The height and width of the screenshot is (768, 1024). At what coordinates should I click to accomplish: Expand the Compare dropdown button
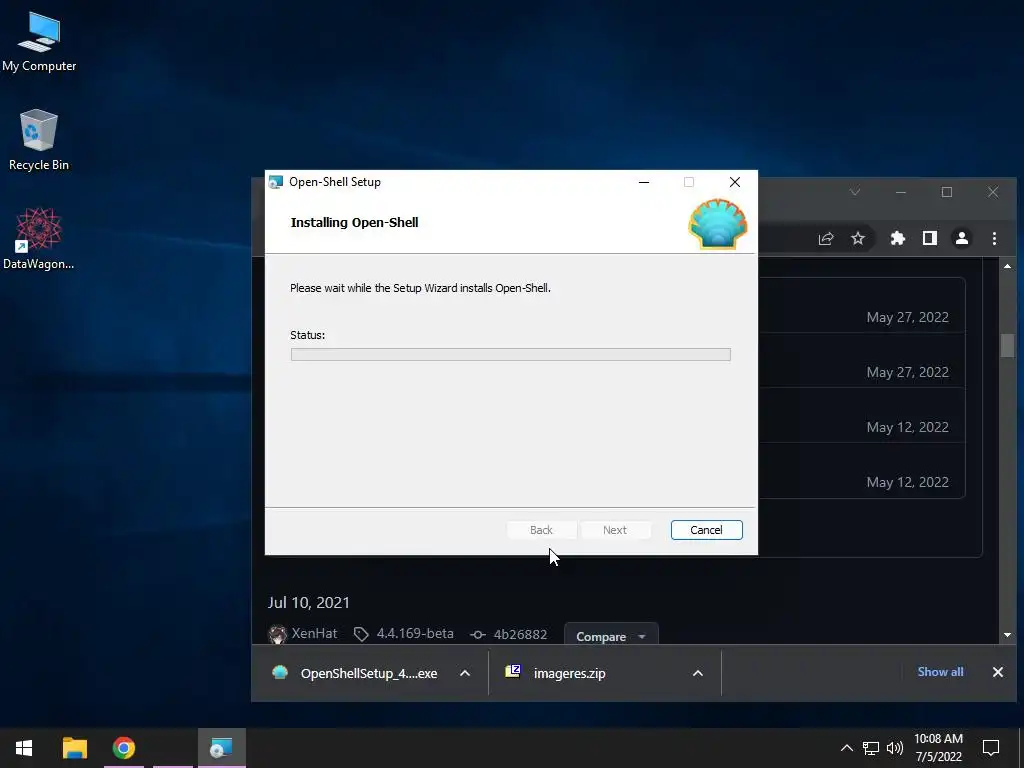(x=611, y=636)
